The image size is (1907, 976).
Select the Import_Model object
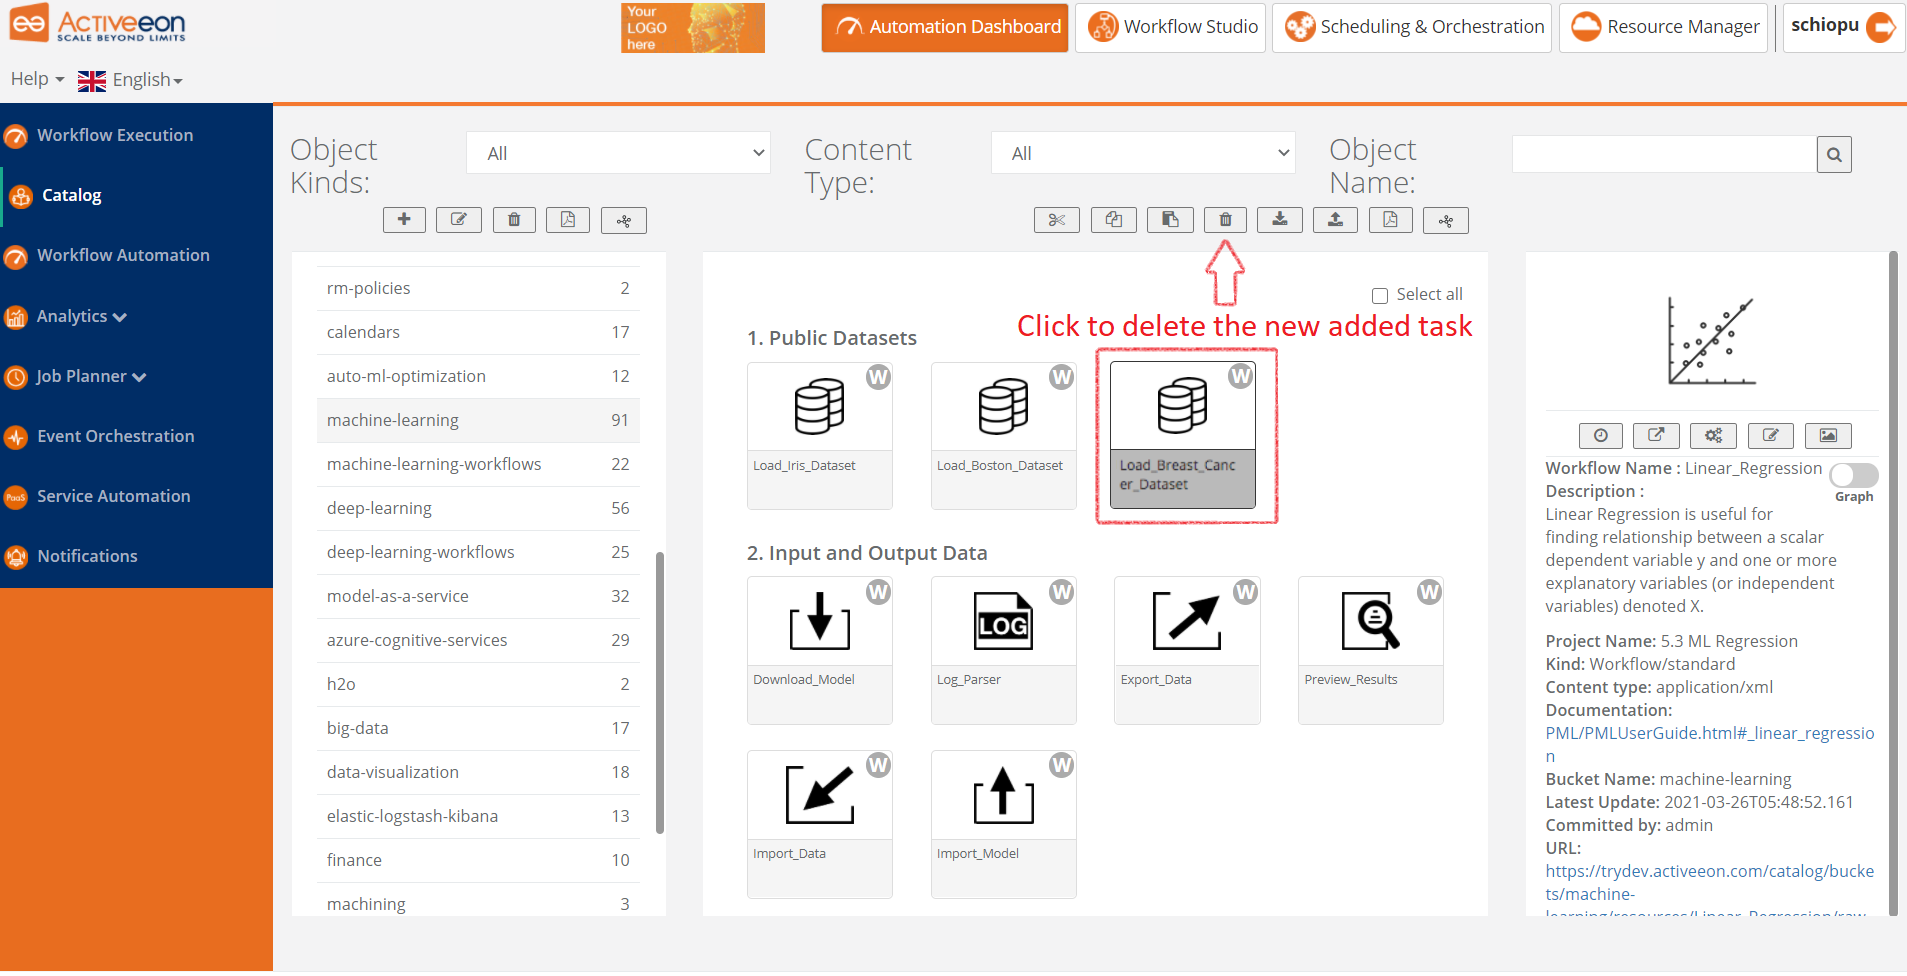tap(1003, 824)
